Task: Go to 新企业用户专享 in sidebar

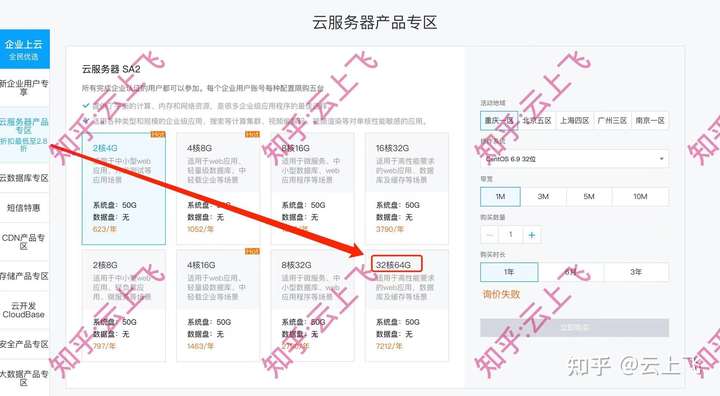Action: [24, 88]
